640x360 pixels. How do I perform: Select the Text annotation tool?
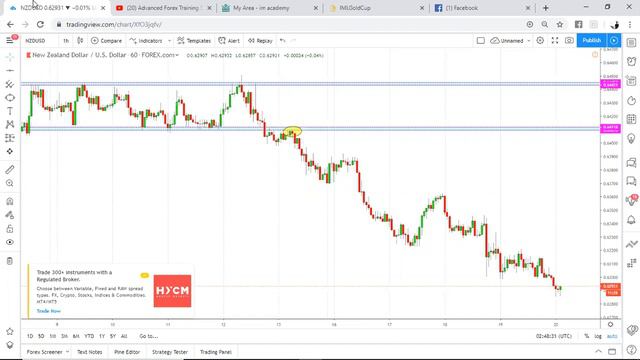10,111
